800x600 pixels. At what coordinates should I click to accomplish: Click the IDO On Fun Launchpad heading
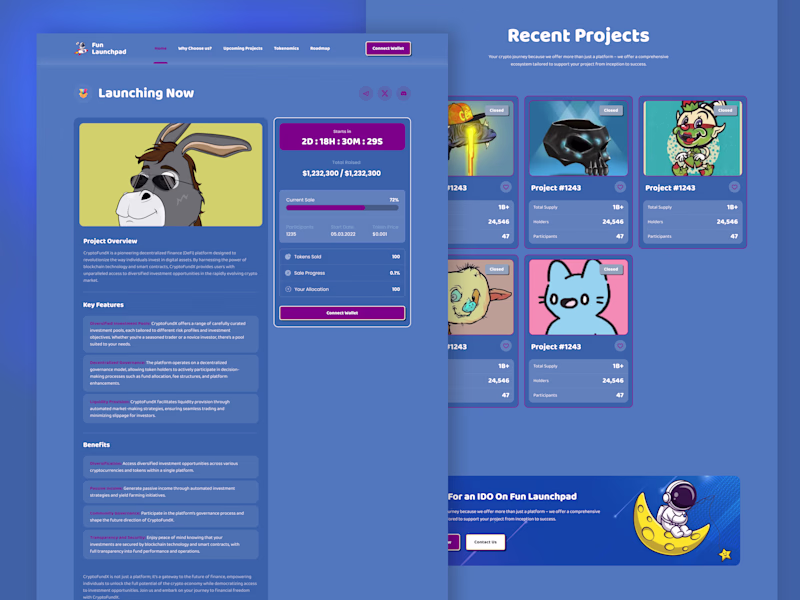click(512, 496)
